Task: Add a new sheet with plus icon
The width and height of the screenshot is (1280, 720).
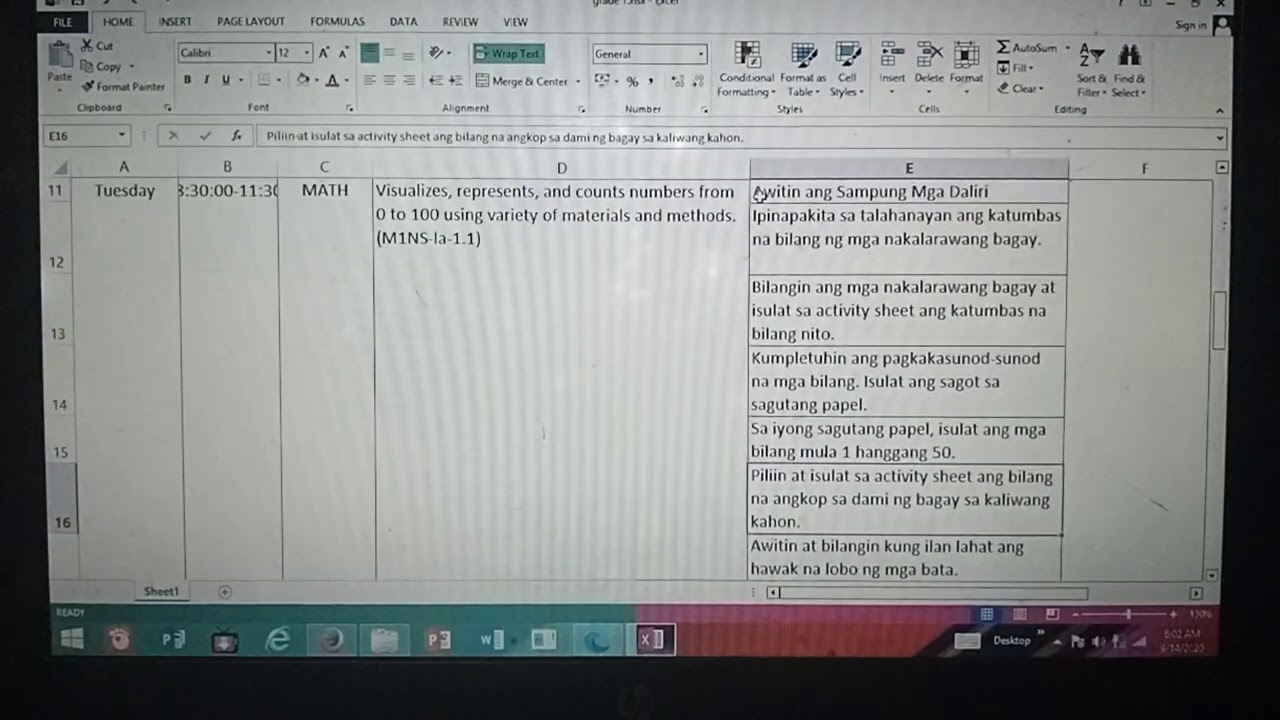Action: tap(224, 592)
